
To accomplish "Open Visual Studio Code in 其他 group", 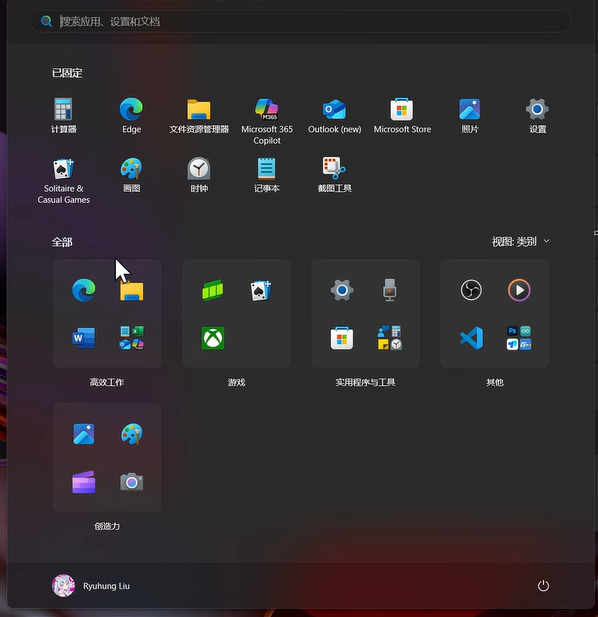I will click(x=471, y=338).
